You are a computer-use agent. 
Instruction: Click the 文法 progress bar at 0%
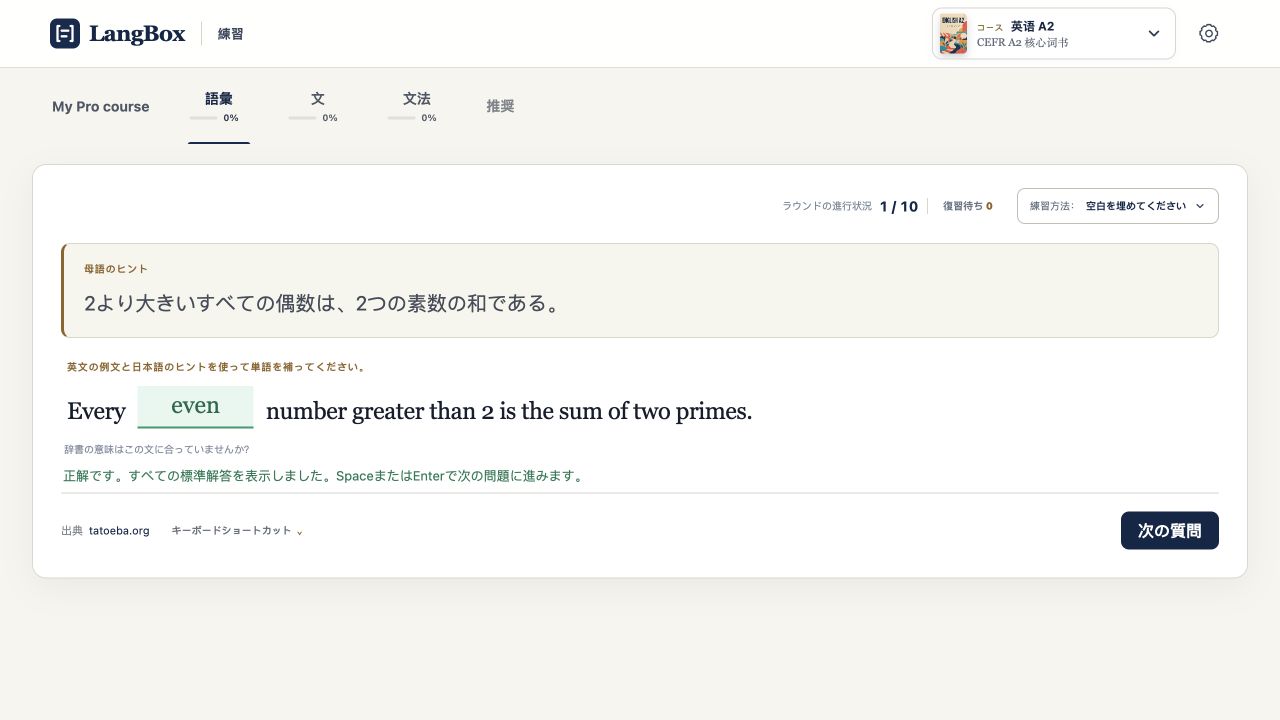[402, 118]
